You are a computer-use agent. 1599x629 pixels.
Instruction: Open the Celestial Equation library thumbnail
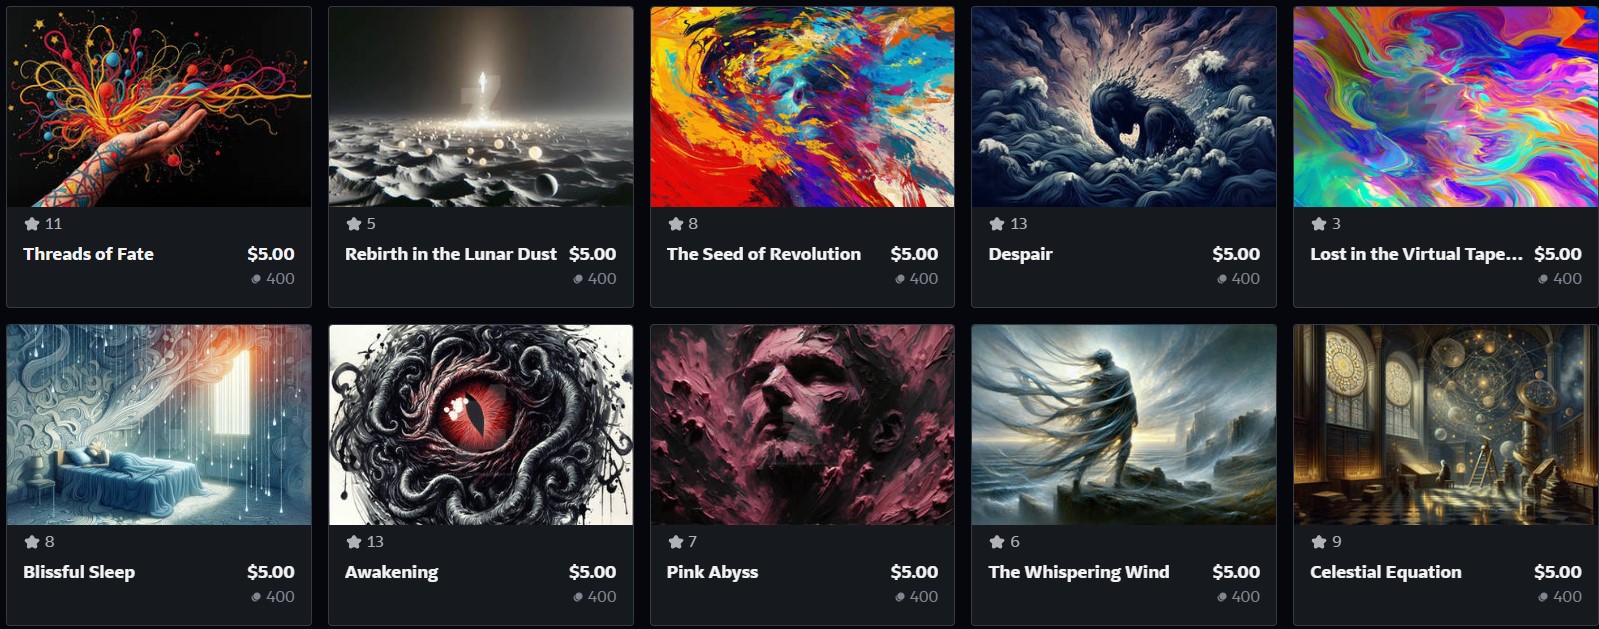[1445, 425]
